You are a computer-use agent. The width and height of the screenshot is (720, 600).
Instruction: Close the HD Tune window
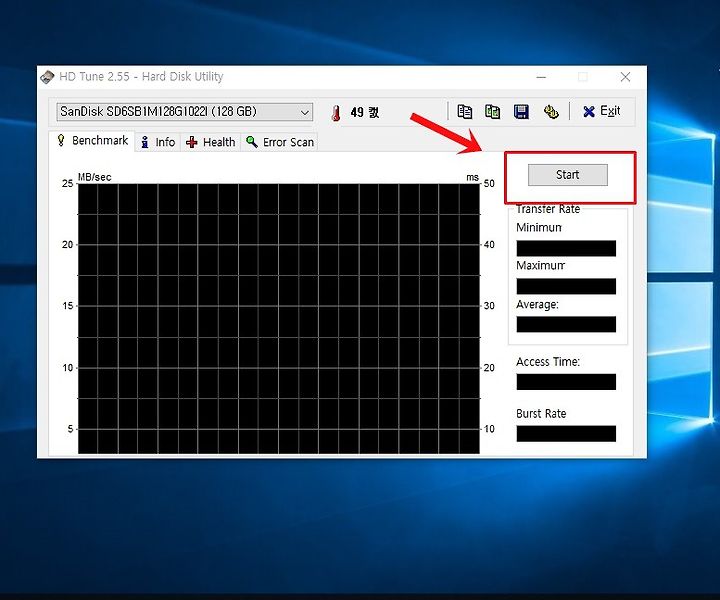pyautogui.click(x=625, y=77)
